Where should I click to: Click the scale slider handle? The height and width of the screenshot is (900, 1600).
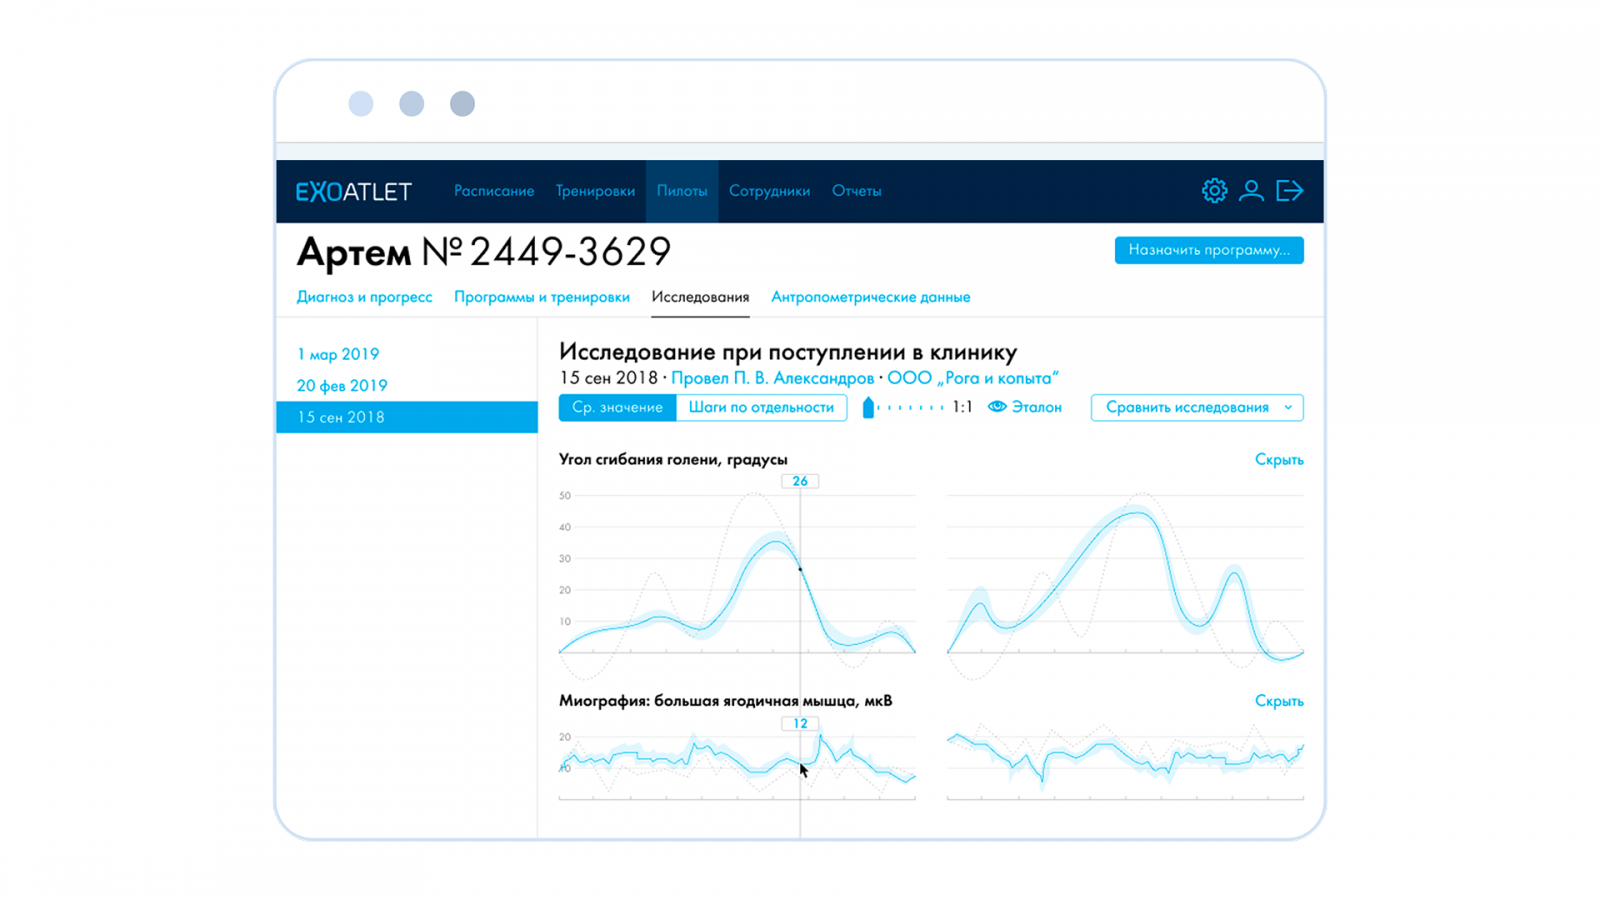tap(868, 407)
